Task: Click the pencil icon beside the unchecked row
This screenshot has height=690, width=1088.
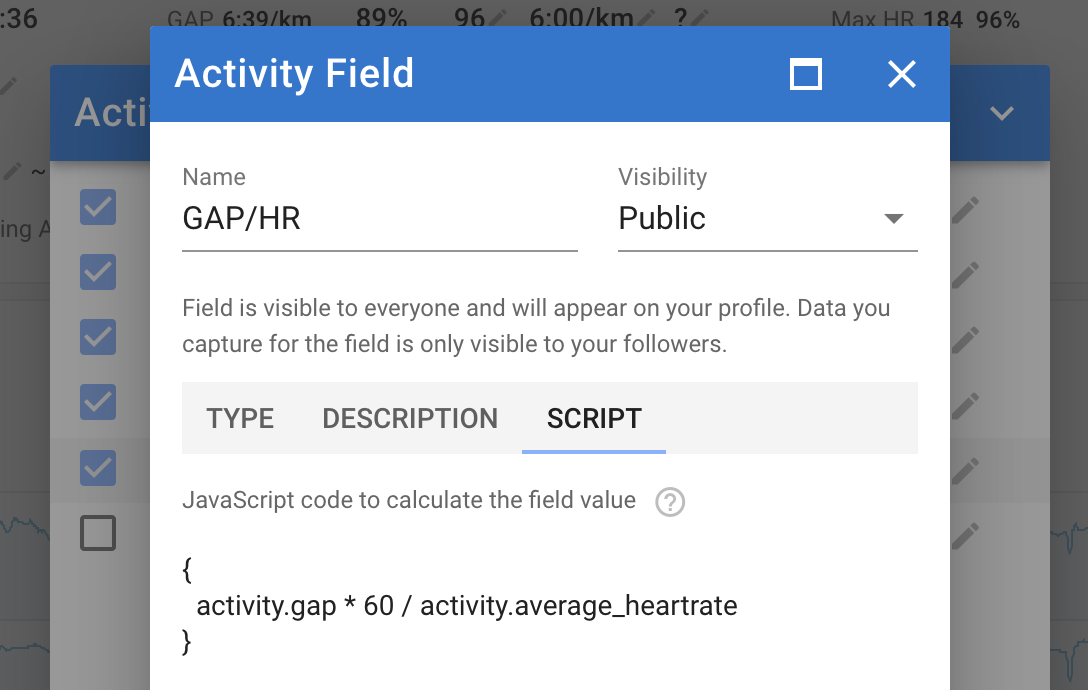Action: coord(965,535)
